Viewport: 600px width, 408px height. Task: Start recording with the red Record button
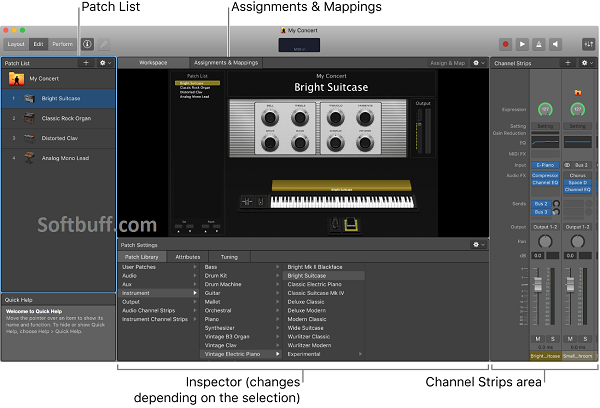point(505,44)
